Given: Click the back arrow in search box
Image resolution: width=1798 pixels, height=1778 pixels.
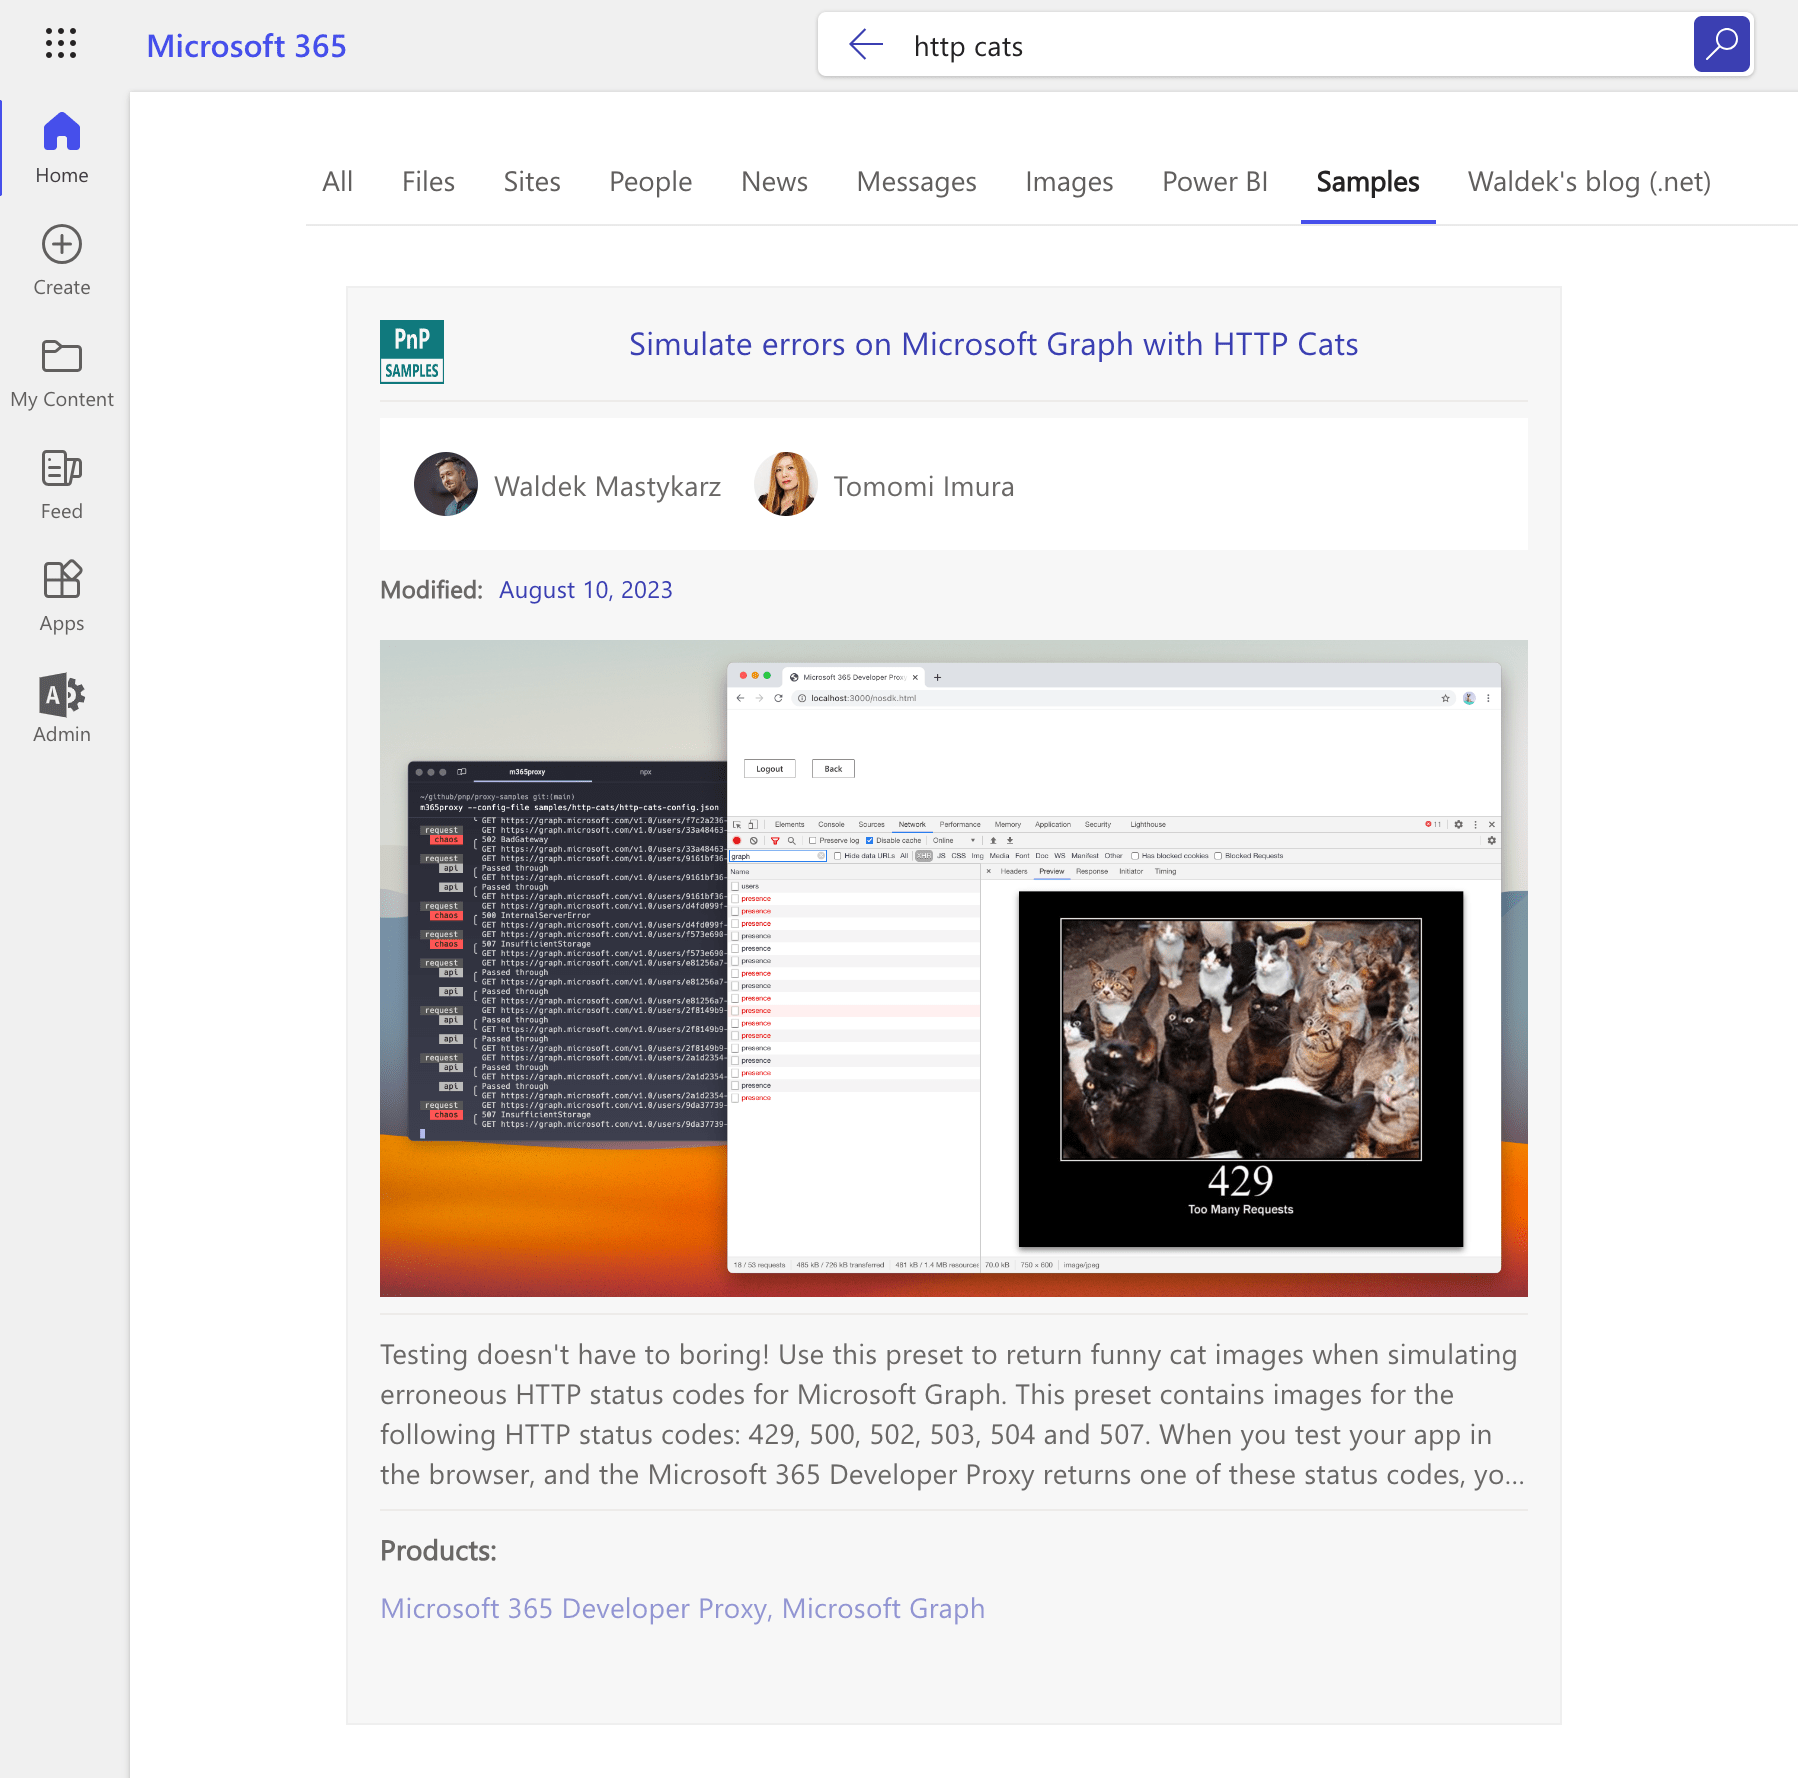Looking at the screenshot, I should 866,44.
